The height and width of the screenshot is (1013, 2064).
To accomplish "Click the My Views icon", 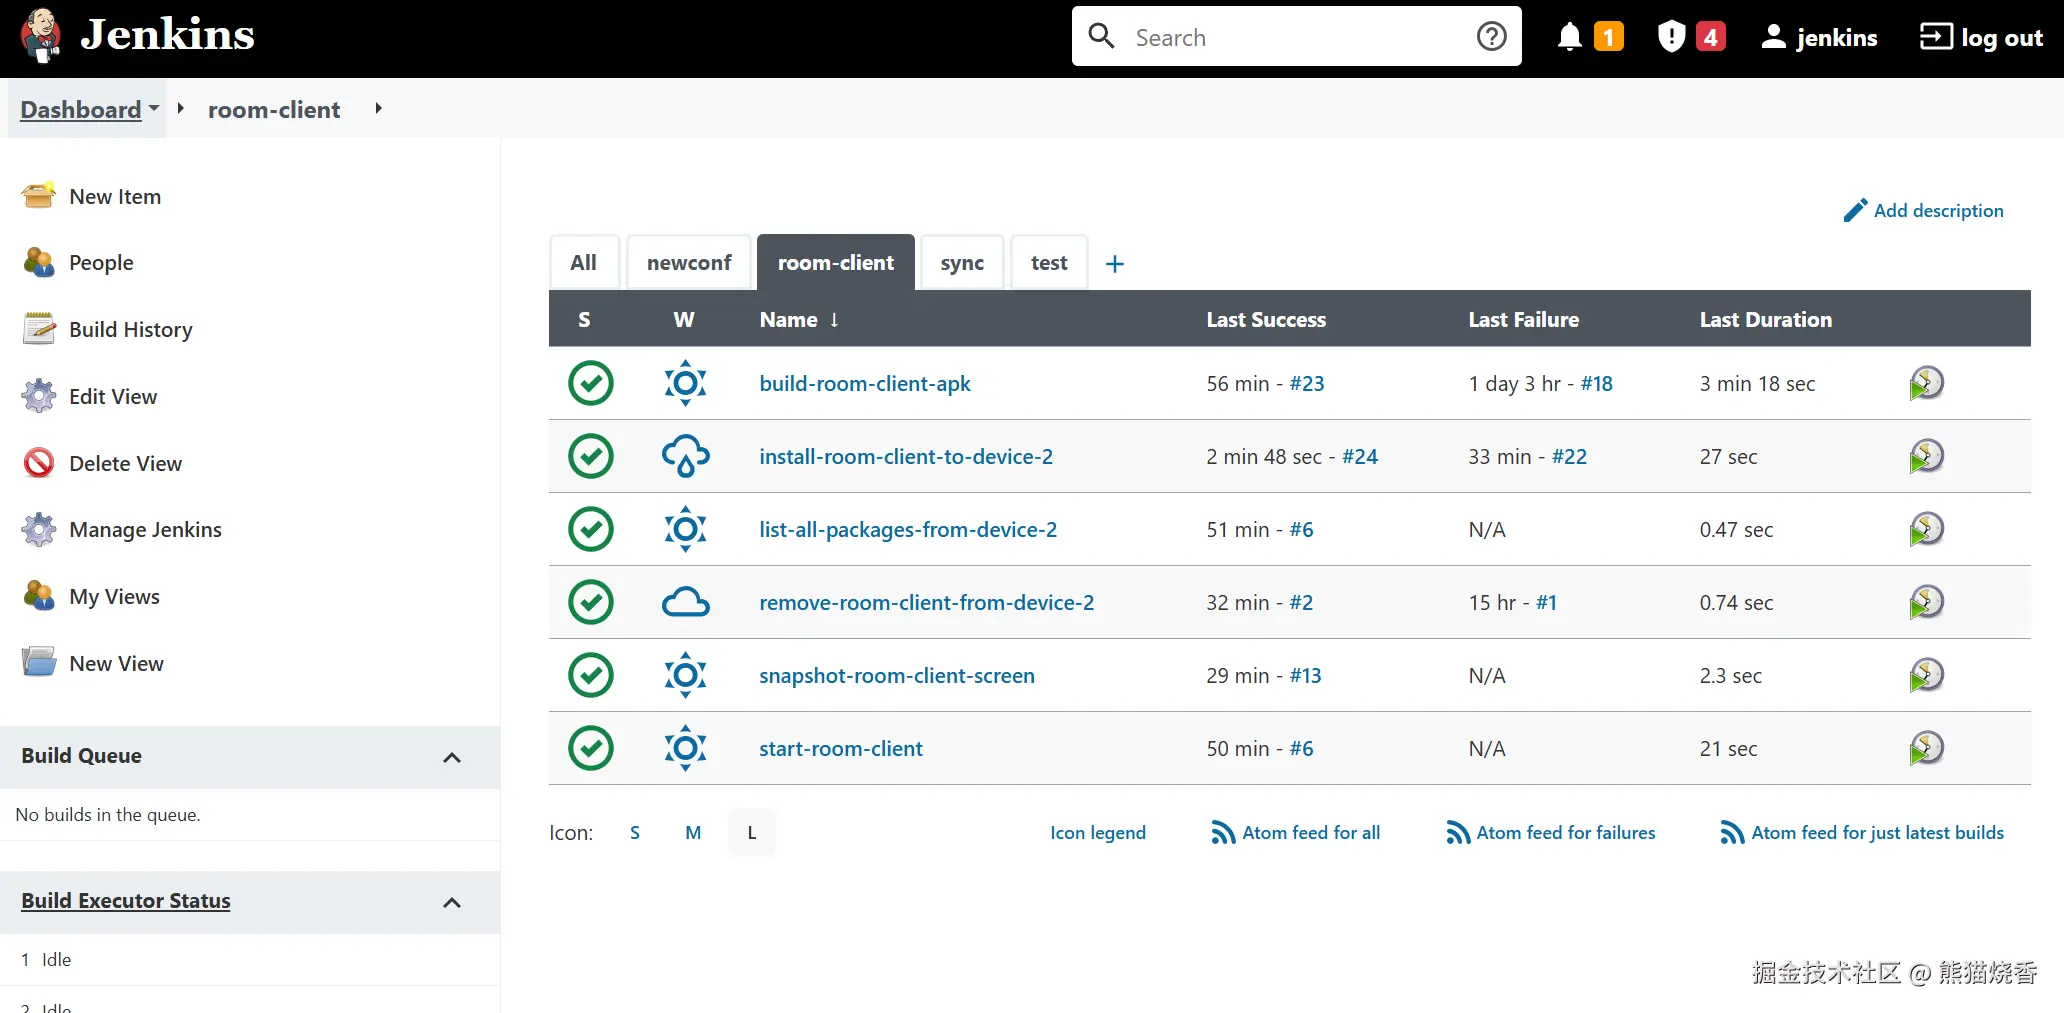I will [x=39, y=596].
